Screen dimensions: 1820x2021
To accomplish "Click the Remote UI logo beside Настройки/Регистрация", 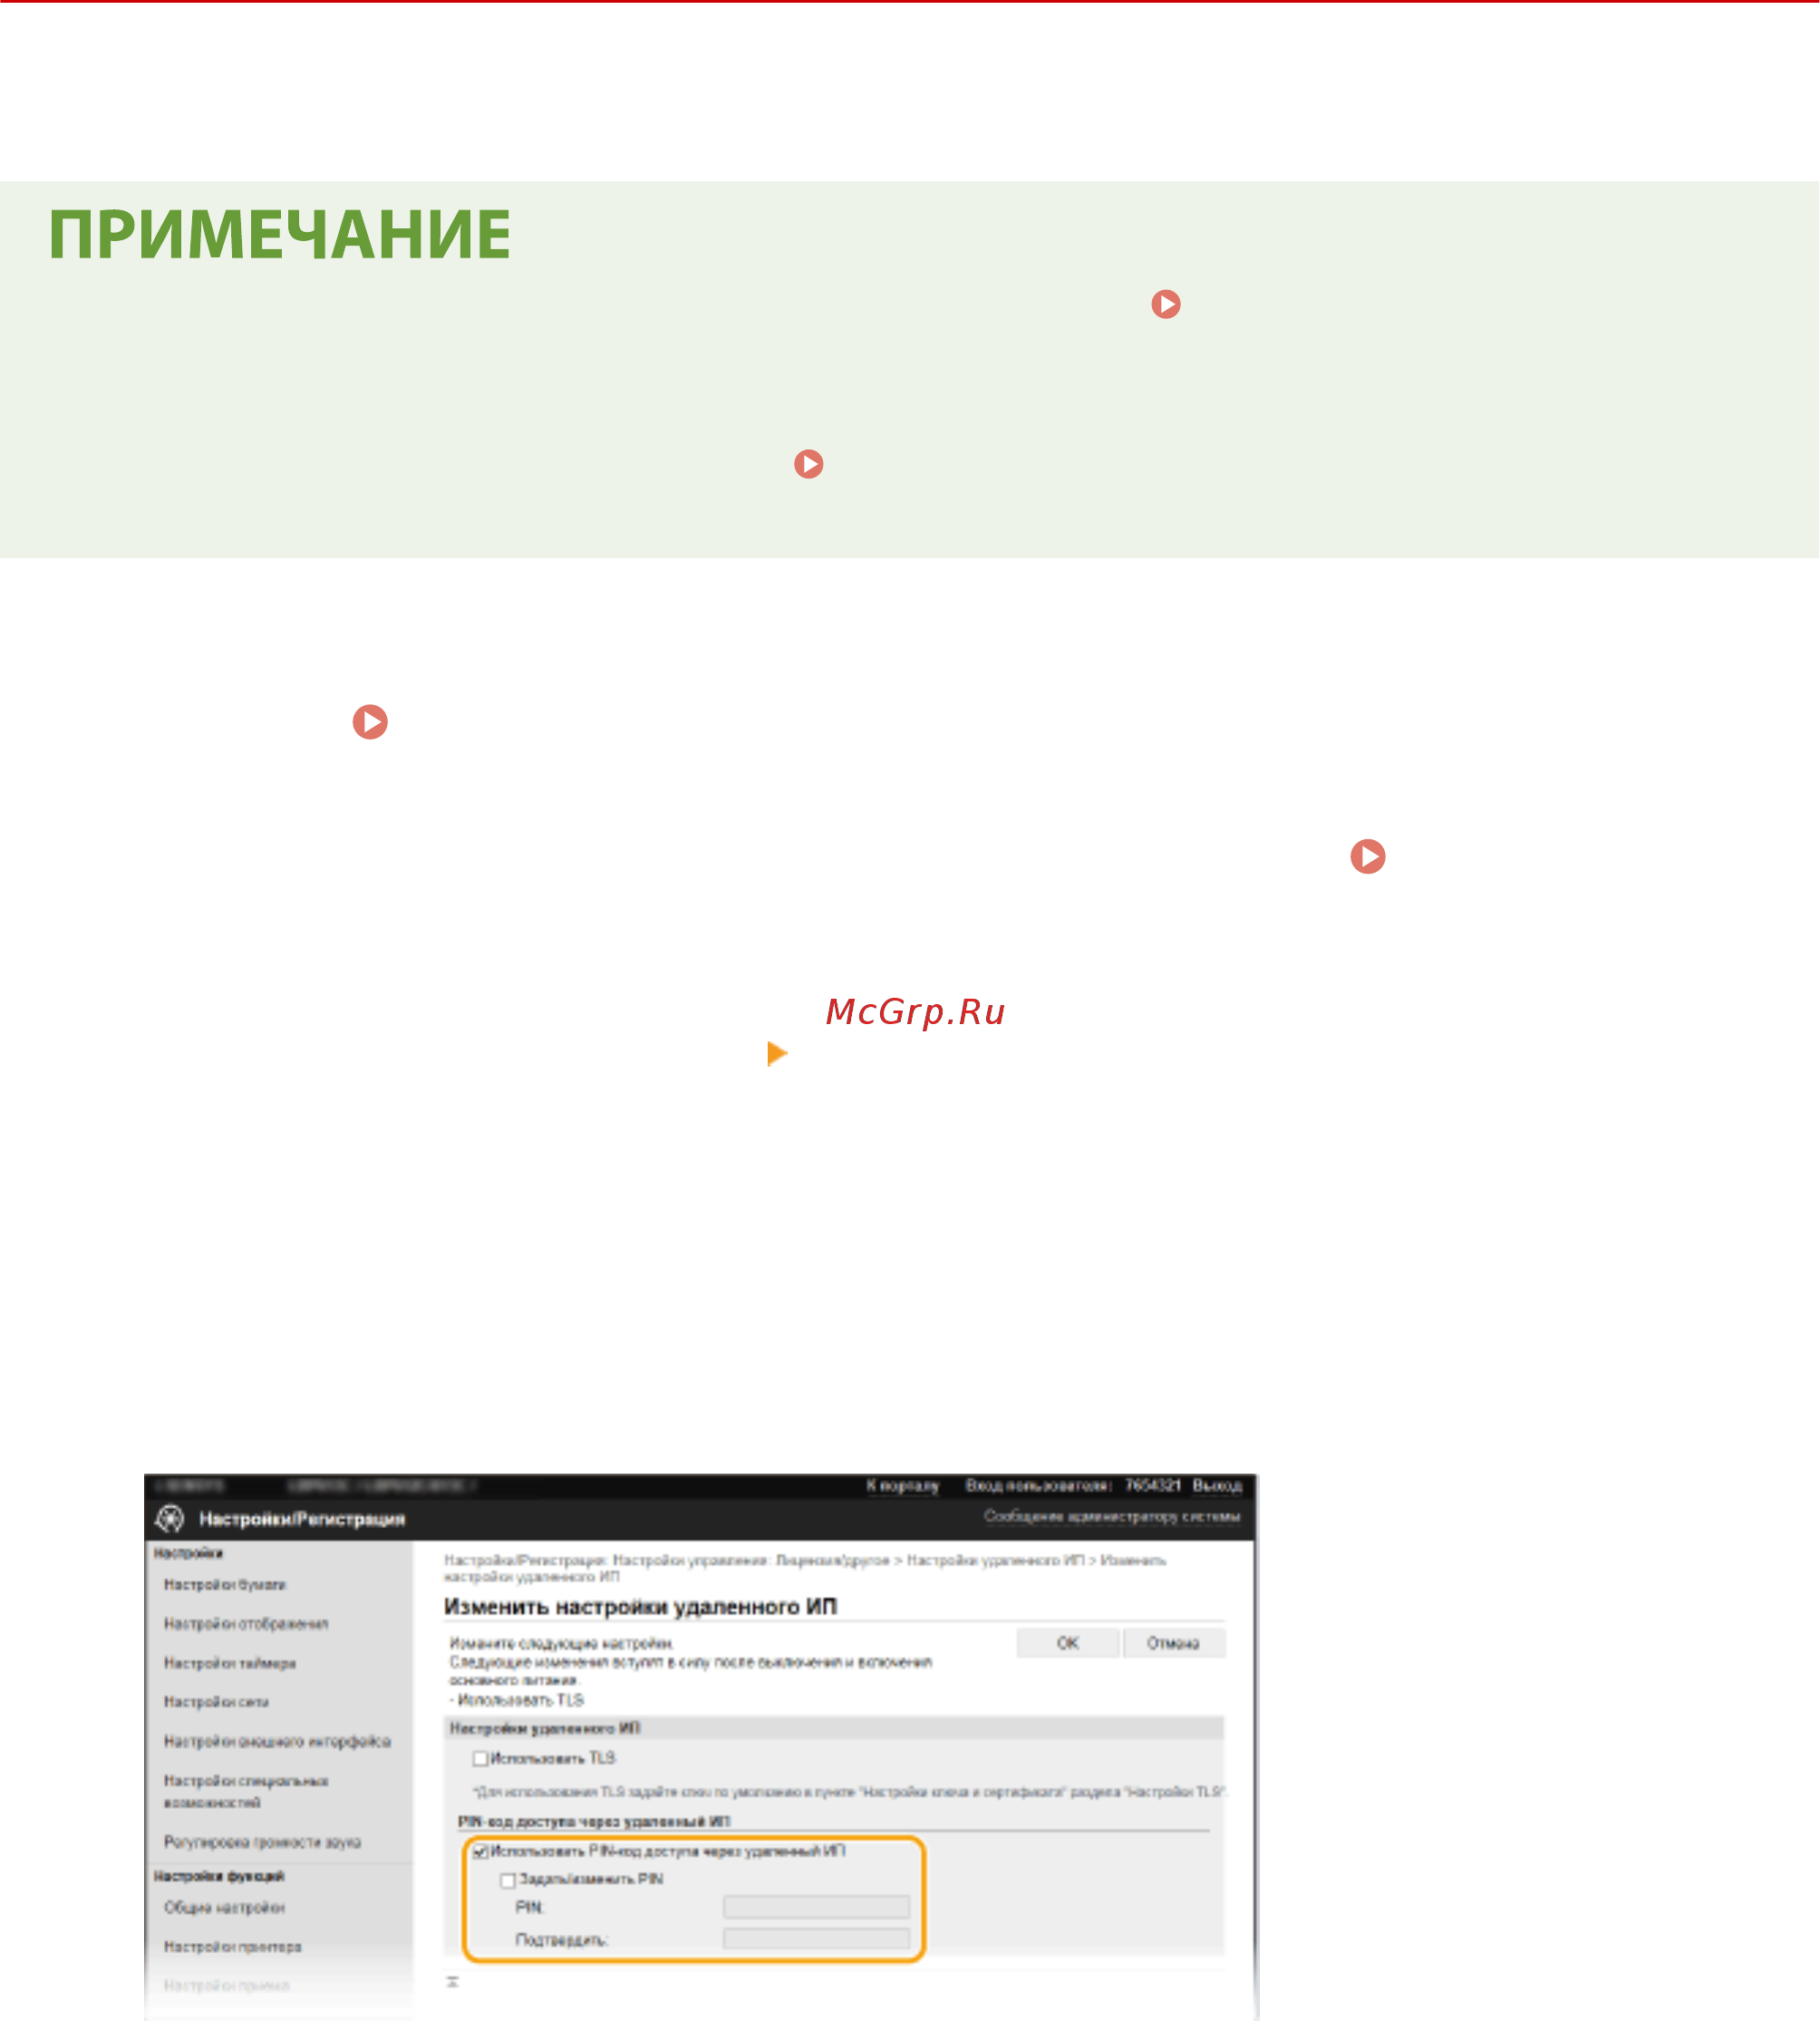I will click(170, 1519).
